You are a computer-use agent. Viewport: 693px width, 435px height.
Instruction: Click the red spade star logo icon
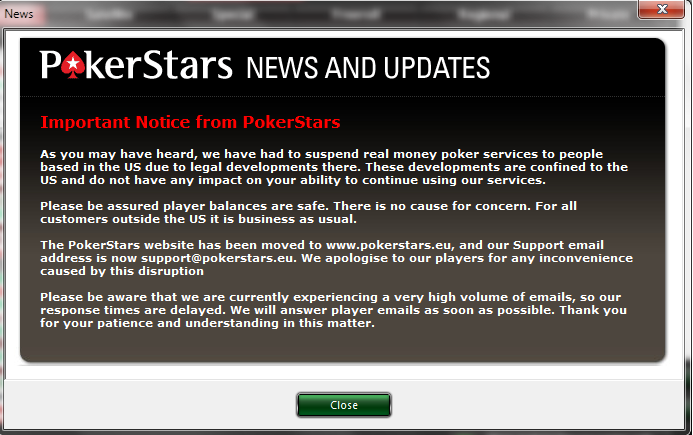coord(73,66)
